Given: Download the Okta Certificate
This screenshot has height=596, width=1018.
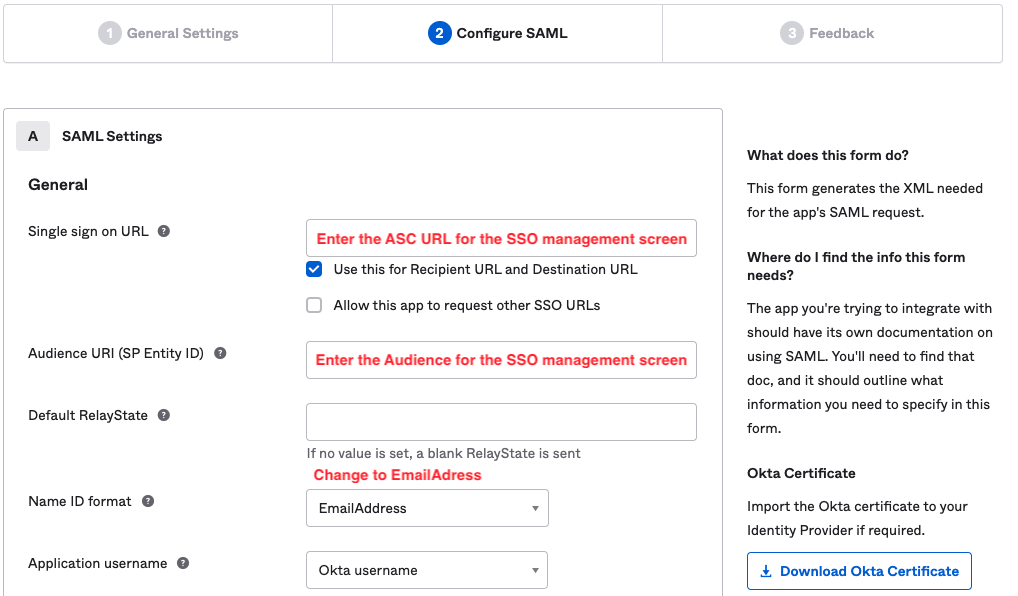Looking at the screenshot, I should pyautogui.click(x=859, y=571).
